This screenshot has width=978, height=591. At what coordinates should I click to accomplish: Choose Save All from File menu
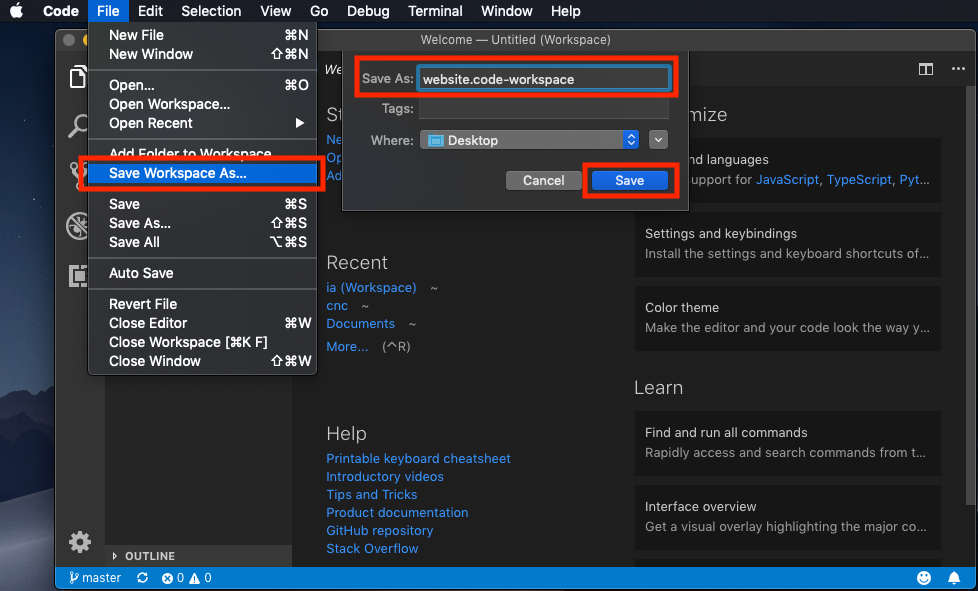203,242
